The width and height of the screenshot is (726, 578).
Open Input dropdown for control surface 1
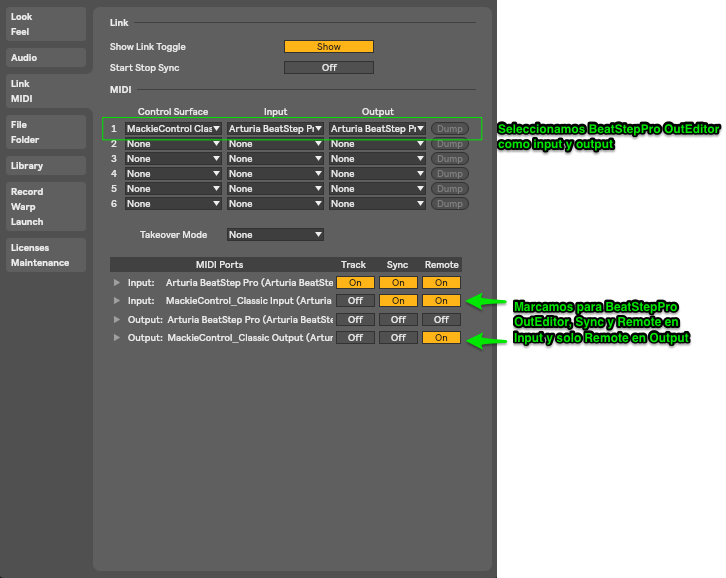pyautogui.click(x=275, y=129)
